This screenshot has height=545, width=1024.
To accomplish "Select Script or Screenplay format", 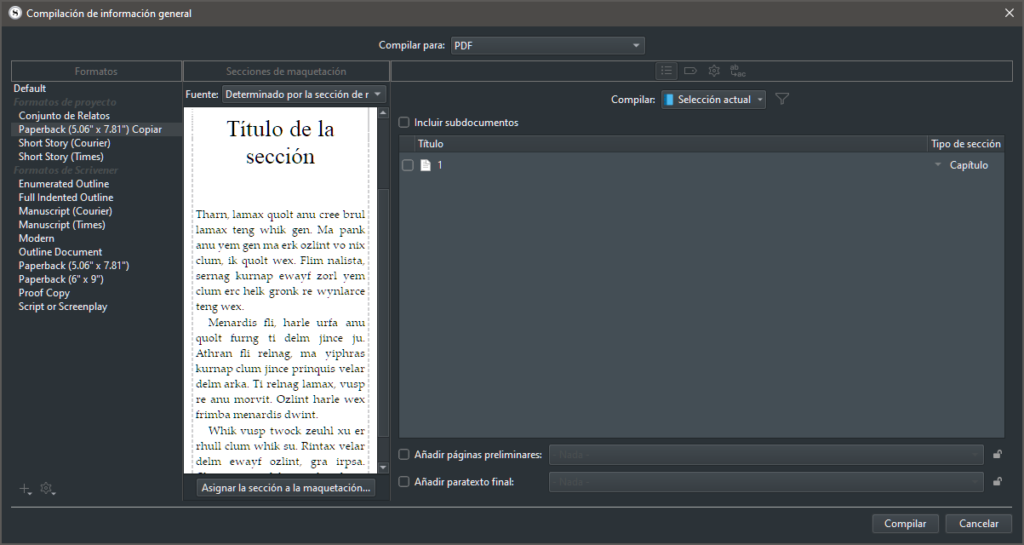I will 63,306.
